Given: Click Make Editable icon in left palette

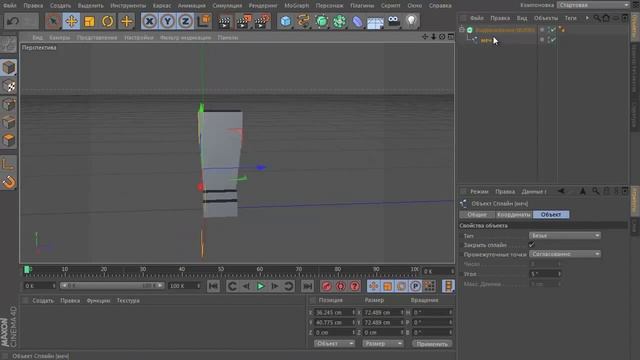Looking at the screenshot, I should point(8,44).
